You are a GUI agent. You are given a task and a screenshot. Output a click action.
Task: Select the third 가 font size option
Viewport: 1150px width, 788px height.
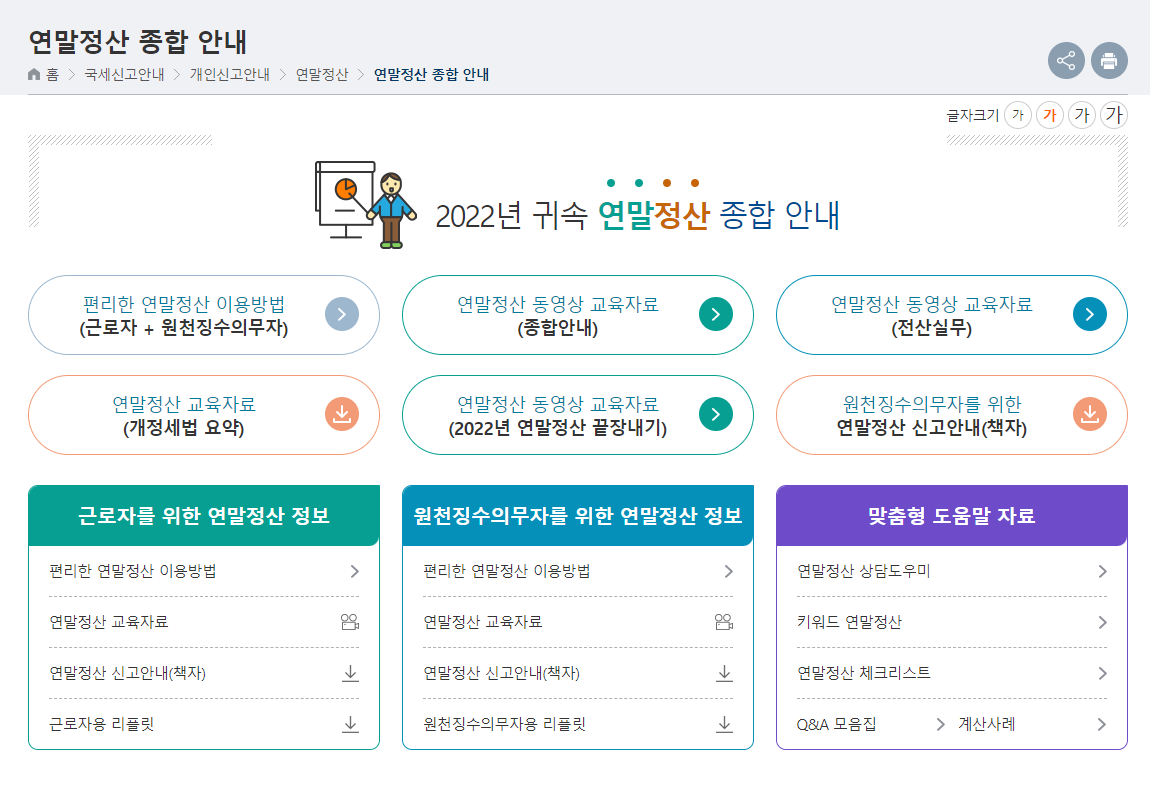pos(1081,115)
